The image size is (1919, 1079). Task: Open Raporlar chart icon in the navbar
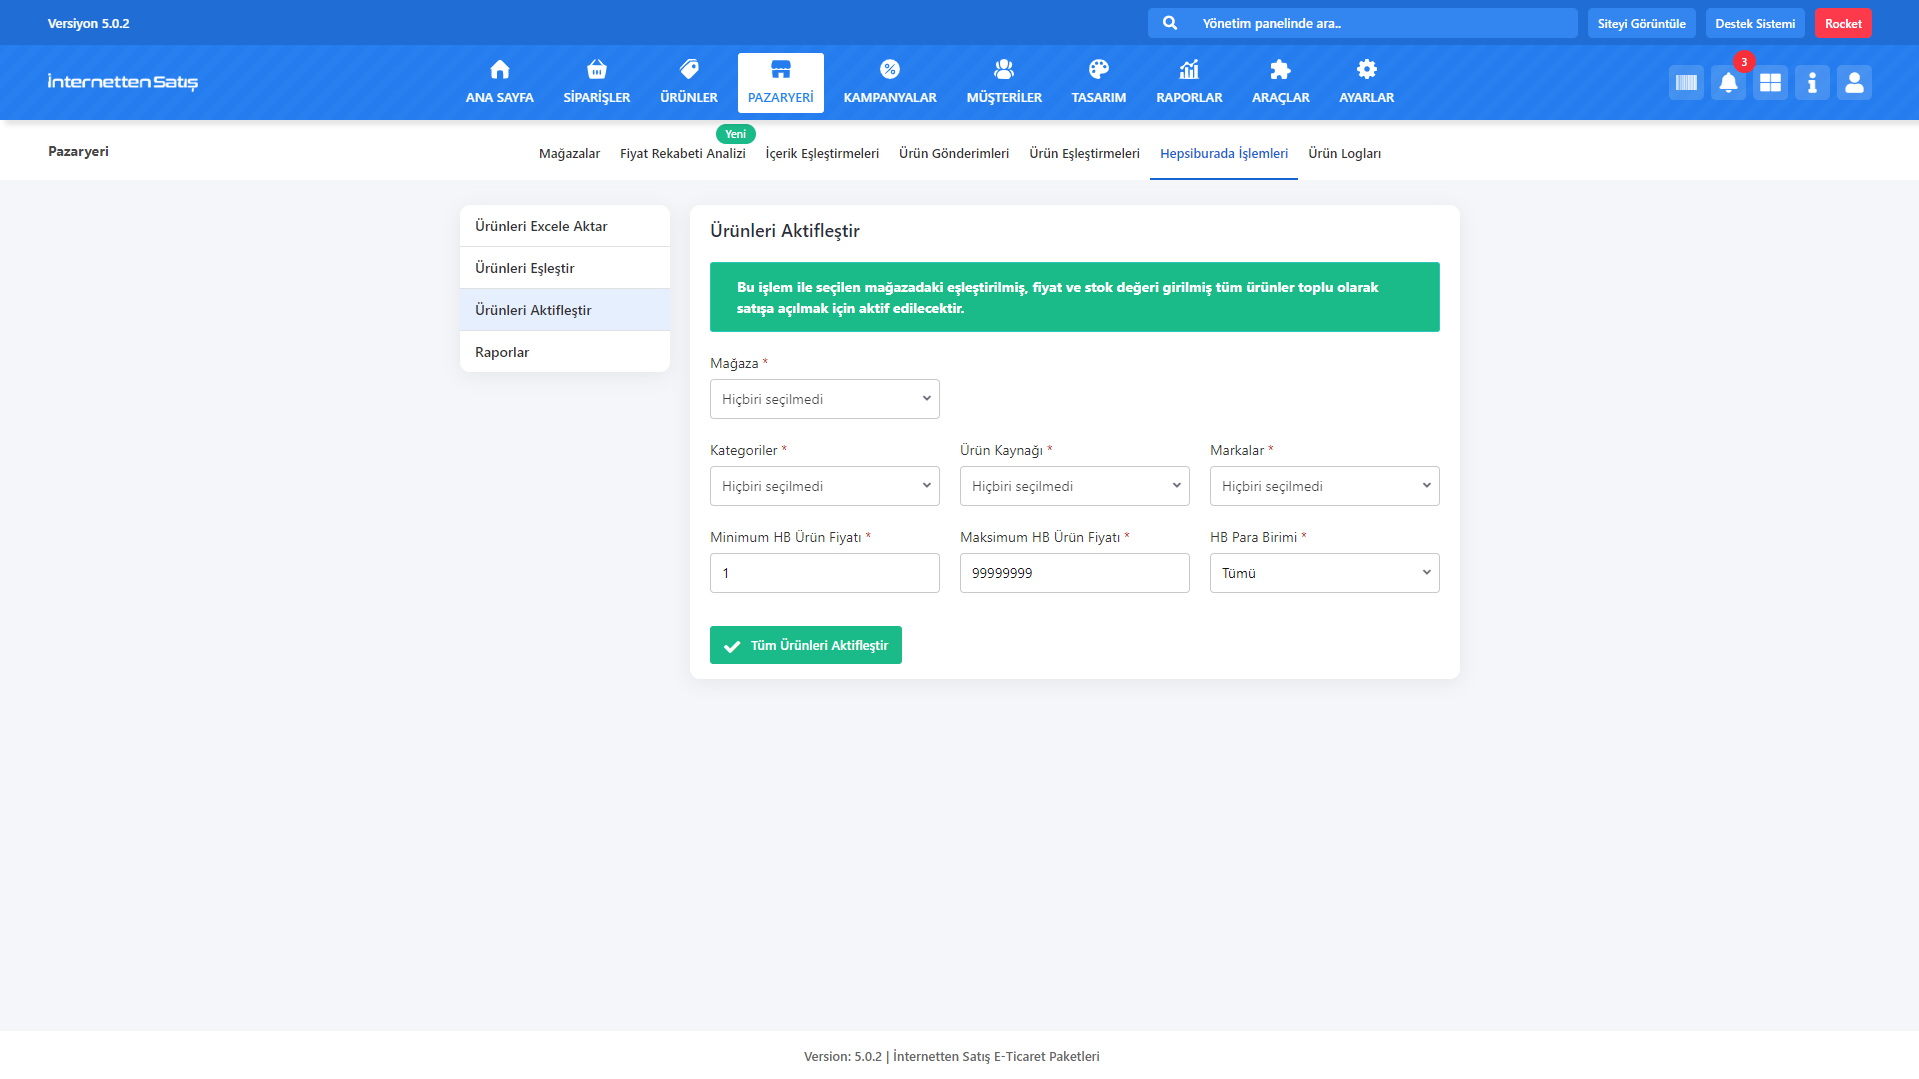pos(1189,70)
